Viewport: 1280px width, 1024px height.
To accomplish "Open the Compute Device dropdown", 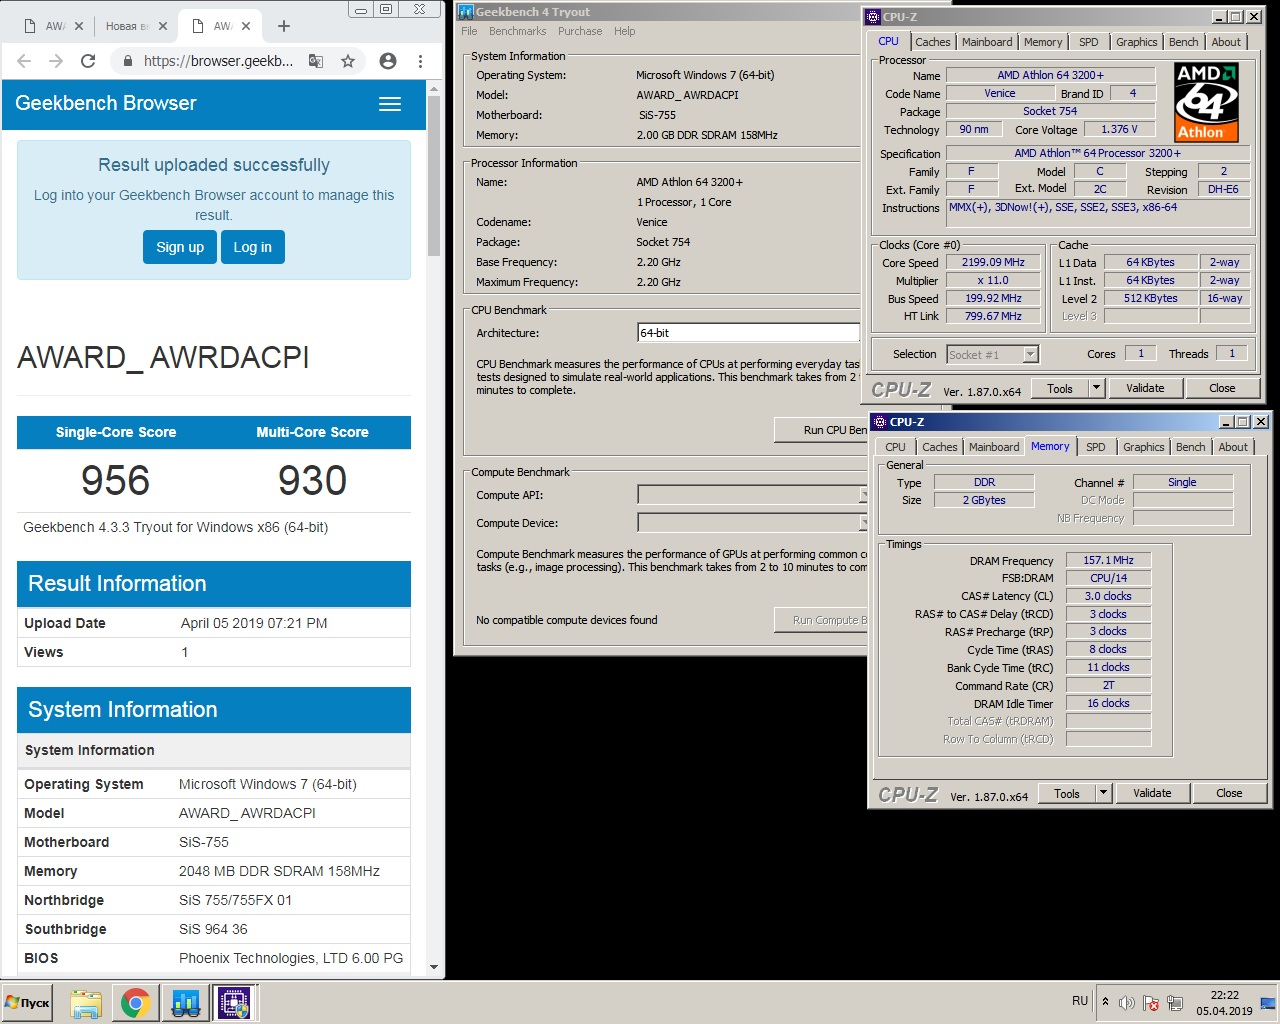I will point(752,523).
